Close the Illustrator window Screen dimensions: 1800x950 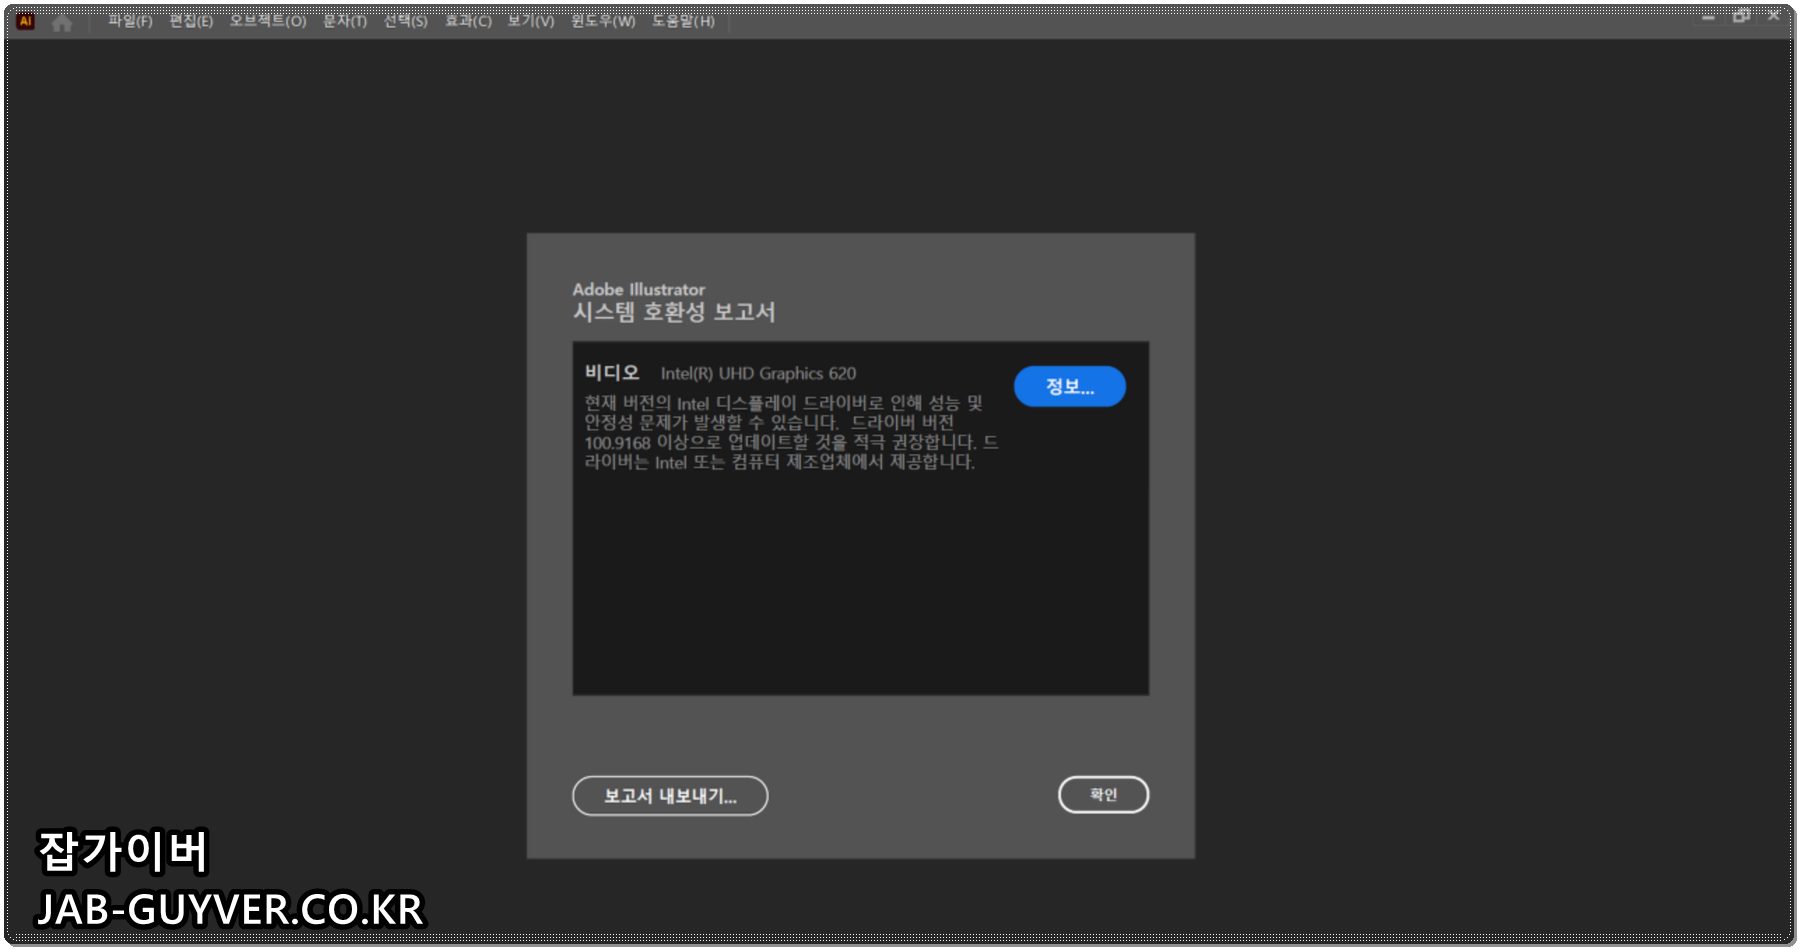(1773, 16)
